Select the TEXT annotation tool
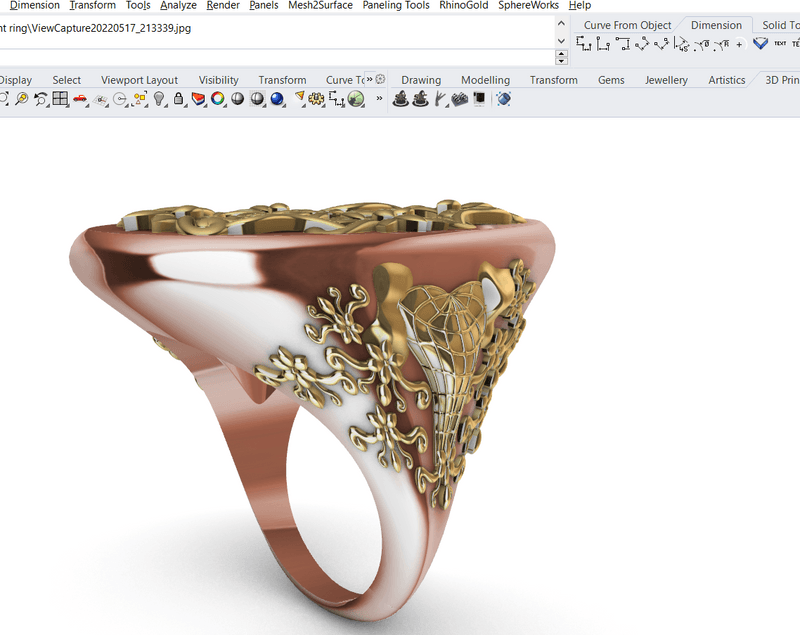 [x=780, y=43]
